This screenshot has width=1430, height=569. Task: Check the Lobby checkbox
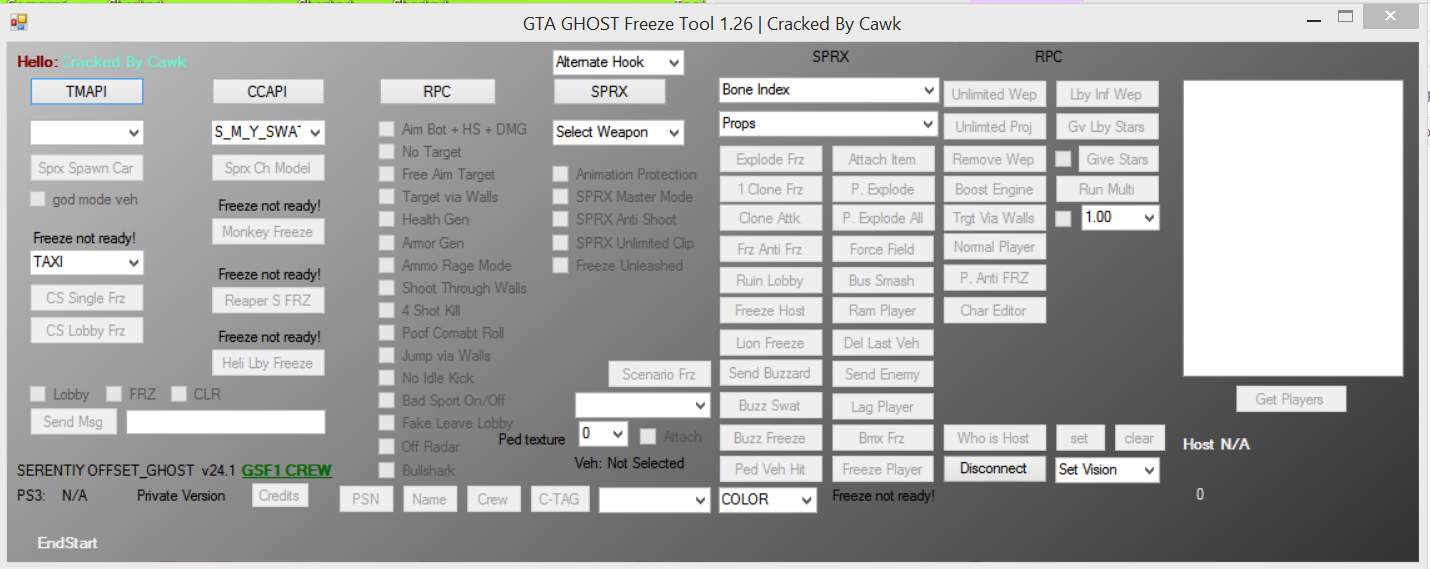[x=38, y=394]
